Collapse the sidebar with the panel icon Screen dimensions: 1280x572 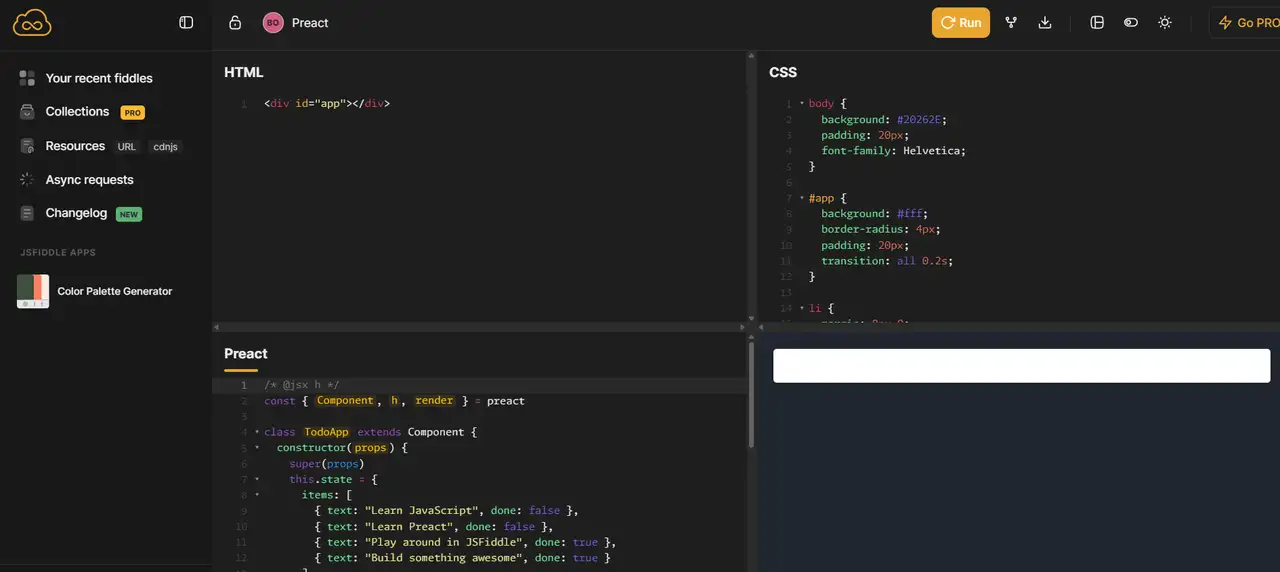coord(186,22)
